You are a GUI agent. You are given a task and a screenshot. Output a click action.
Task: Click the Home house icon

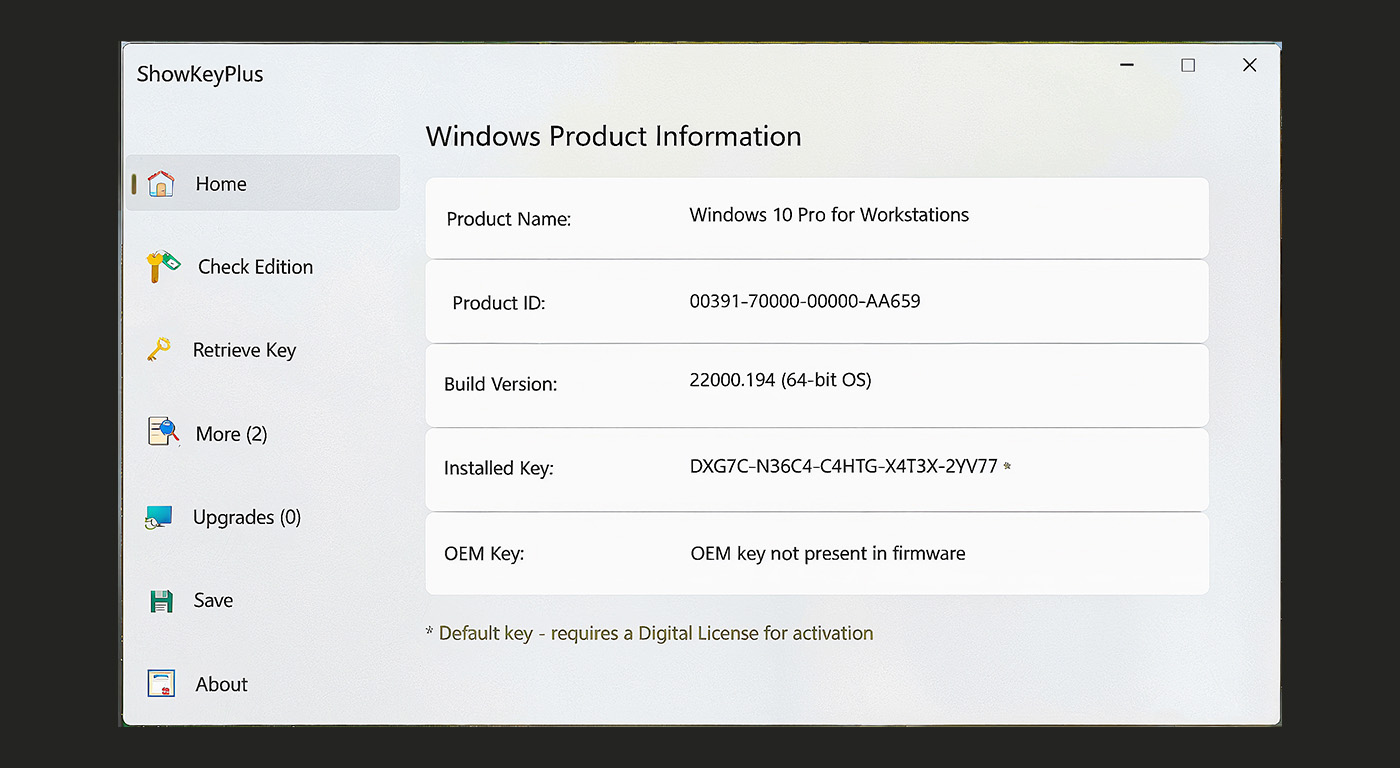tap(161, 184)
